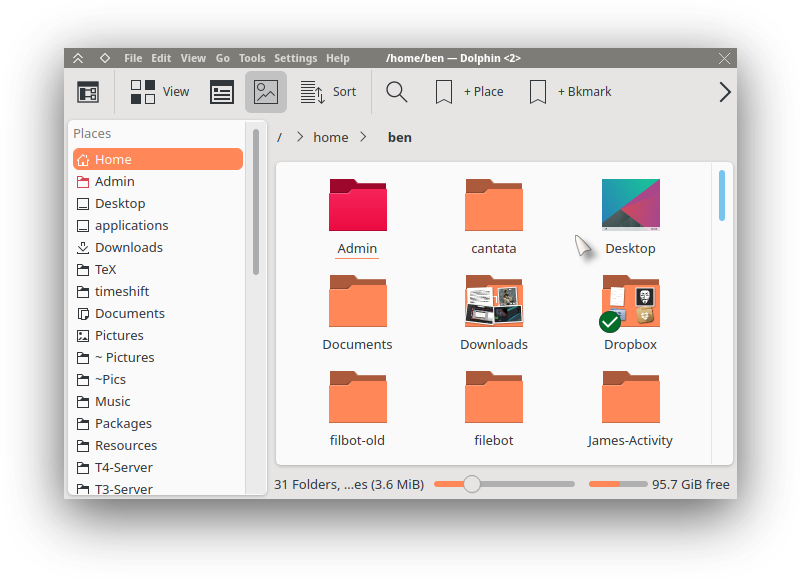Click the Desktop folder thumbnail

click(630, 205)
